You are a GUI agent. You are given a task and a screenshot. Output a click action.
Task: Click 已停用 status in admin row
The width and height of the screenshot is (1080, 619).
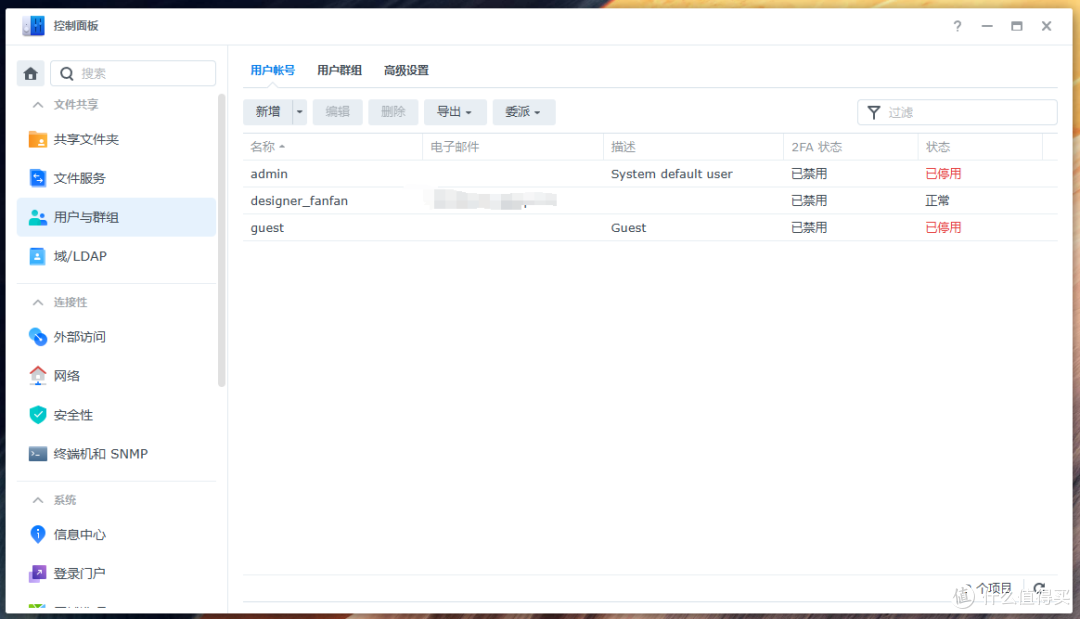click(943, 174)
